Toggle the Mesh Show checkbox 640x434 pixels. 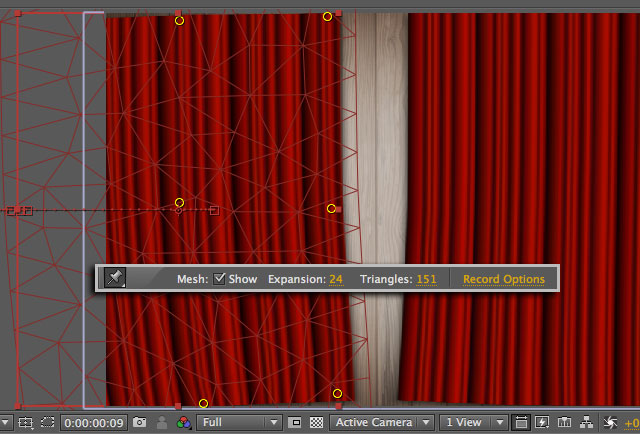coord(219,278)
